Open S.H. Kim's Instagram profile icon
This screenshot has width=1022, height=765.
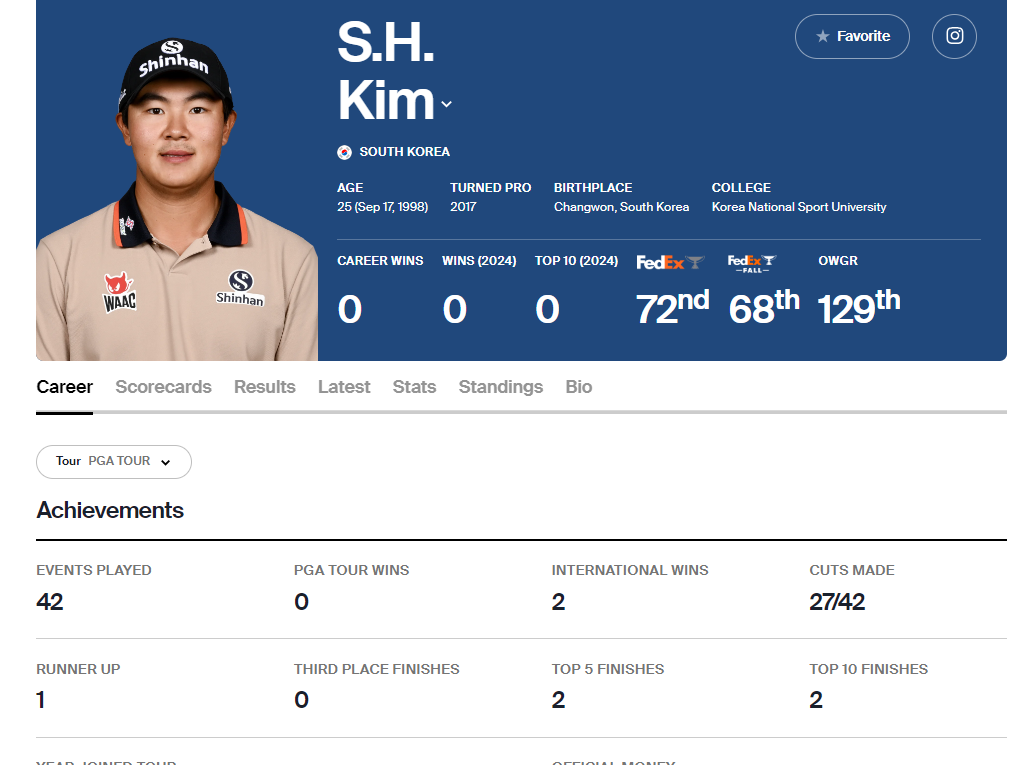[954, 36]
